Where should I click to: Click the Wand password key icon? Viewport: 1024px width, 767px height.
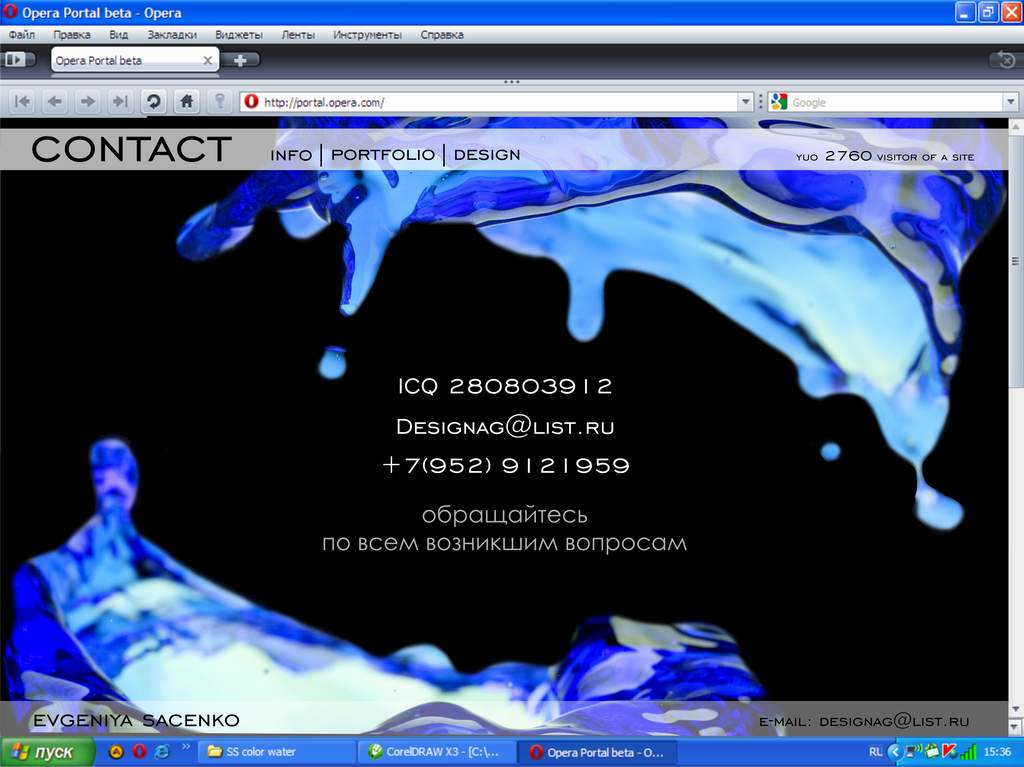click(x=220, y=102)
